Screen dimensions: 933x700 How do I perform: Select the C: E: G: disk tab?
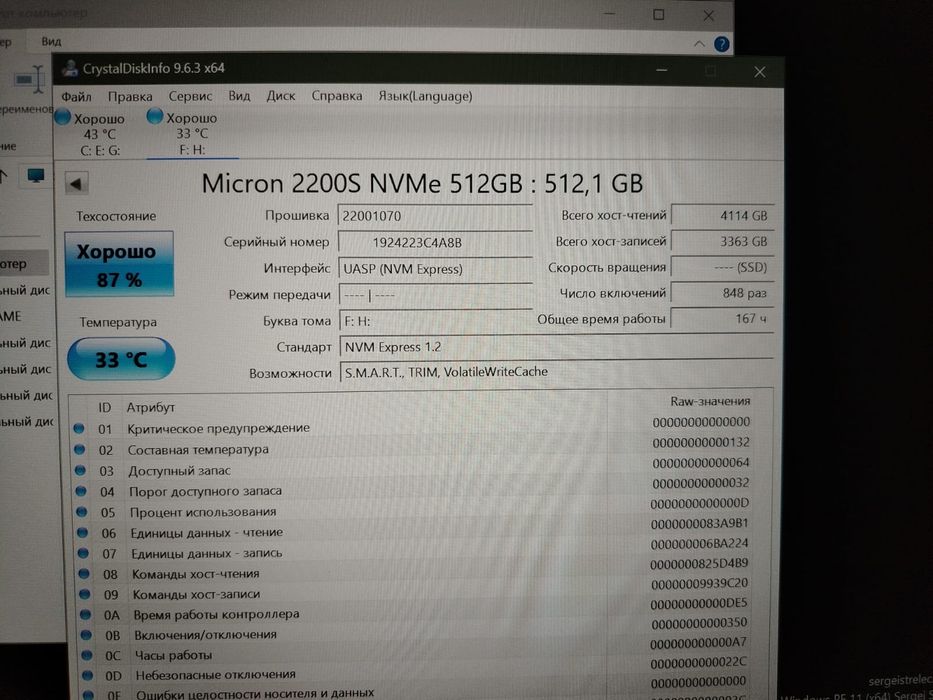pyautogui.click(x=99, y=134)
